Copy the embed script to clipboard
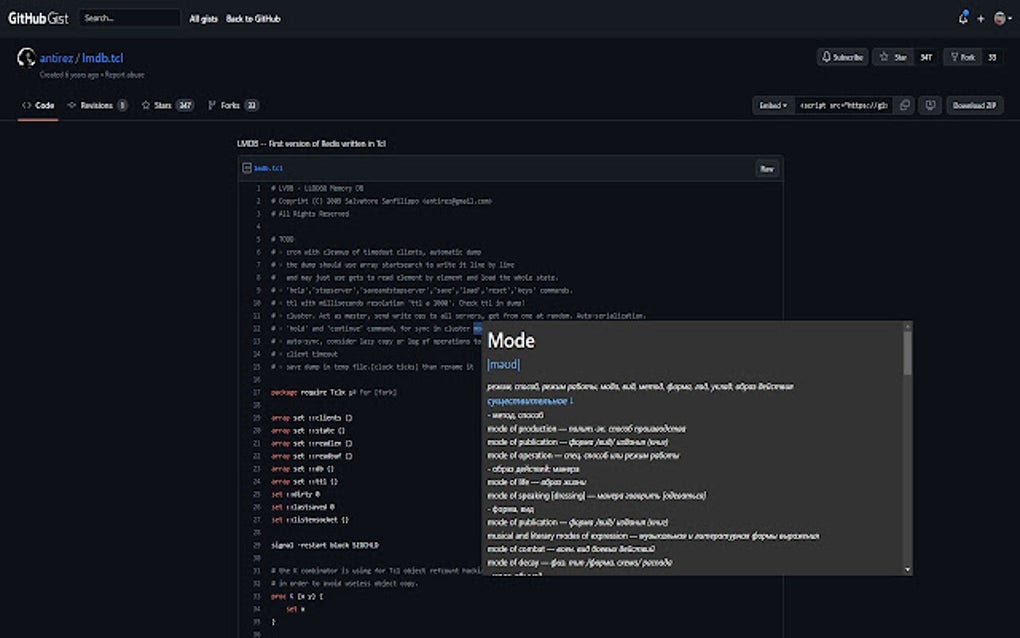The width and height of the screenshot is (1020, 638). (x=904, y=105)
